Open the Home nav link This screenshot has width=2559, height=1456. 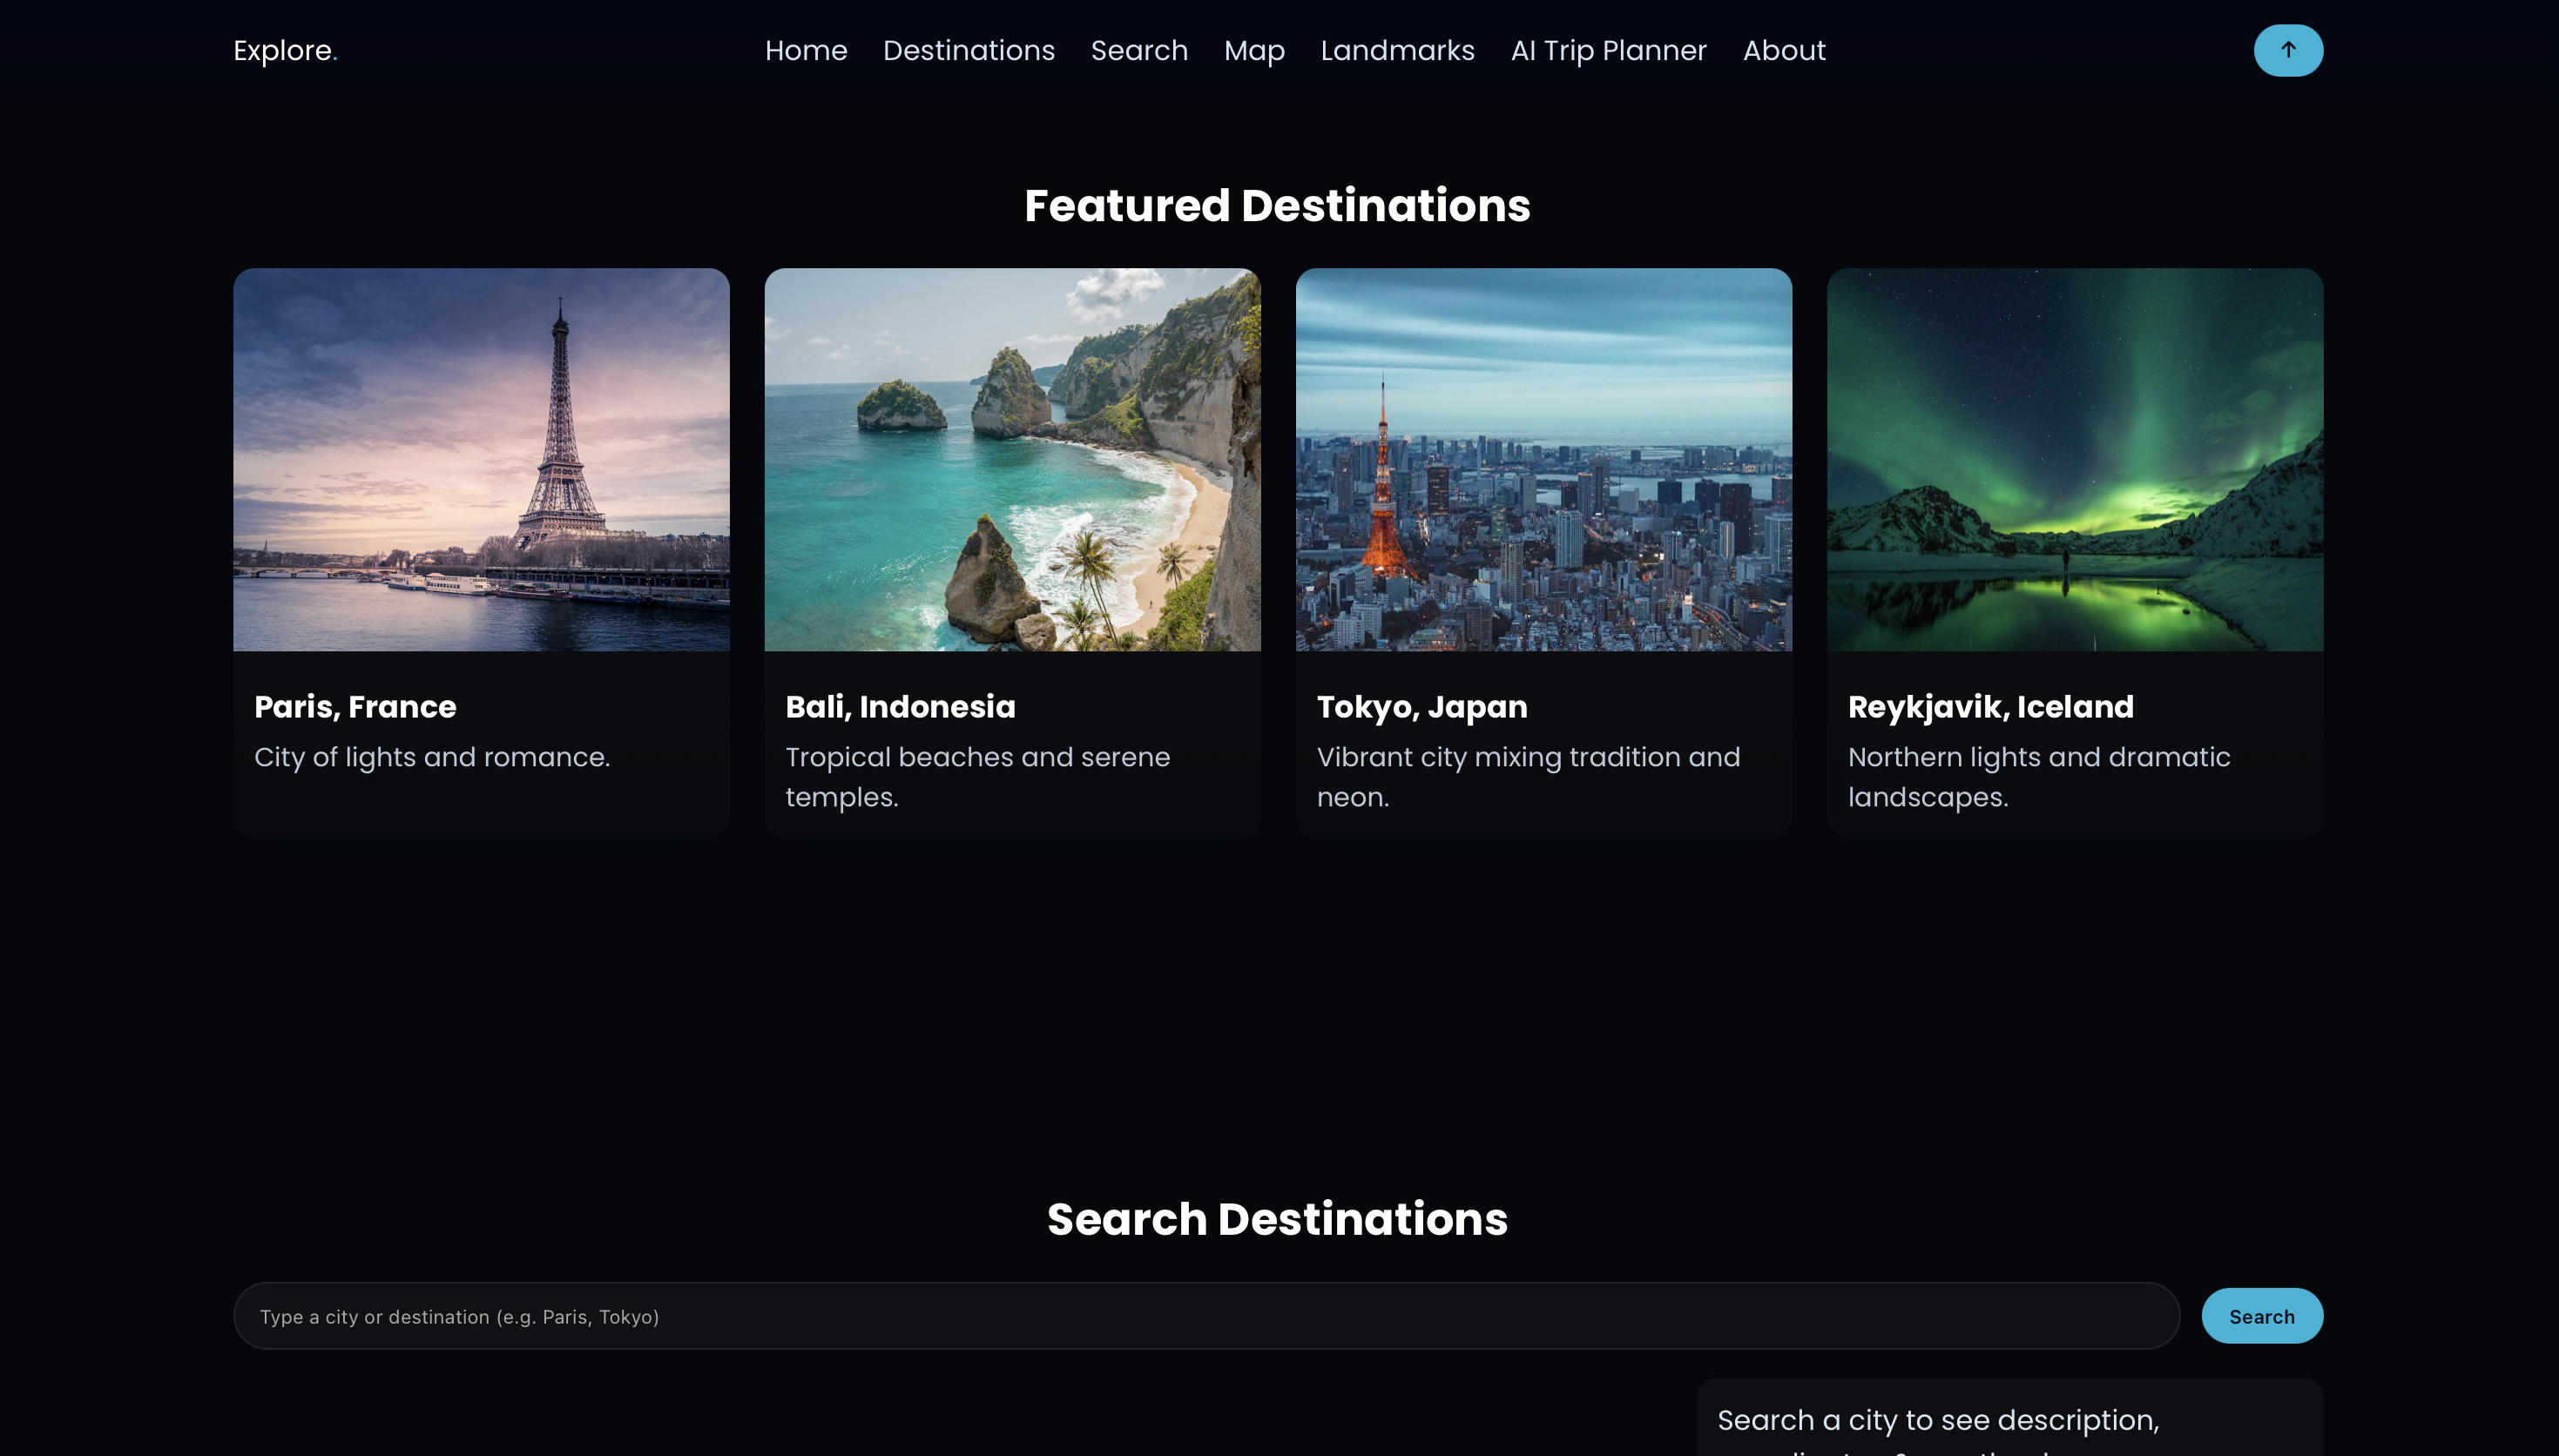coord(805,50)
